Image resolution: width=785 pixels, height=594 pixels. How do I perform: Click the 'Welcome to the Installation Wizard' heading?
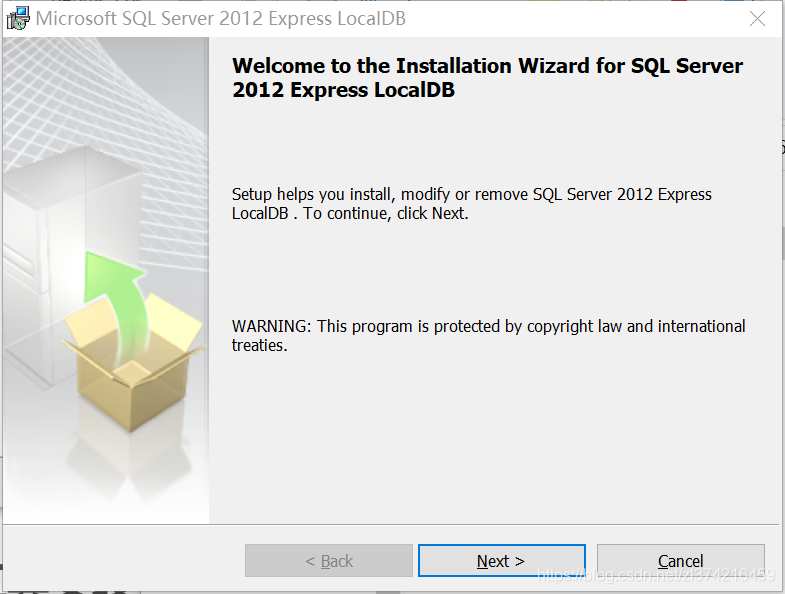(x=487, y=78)
